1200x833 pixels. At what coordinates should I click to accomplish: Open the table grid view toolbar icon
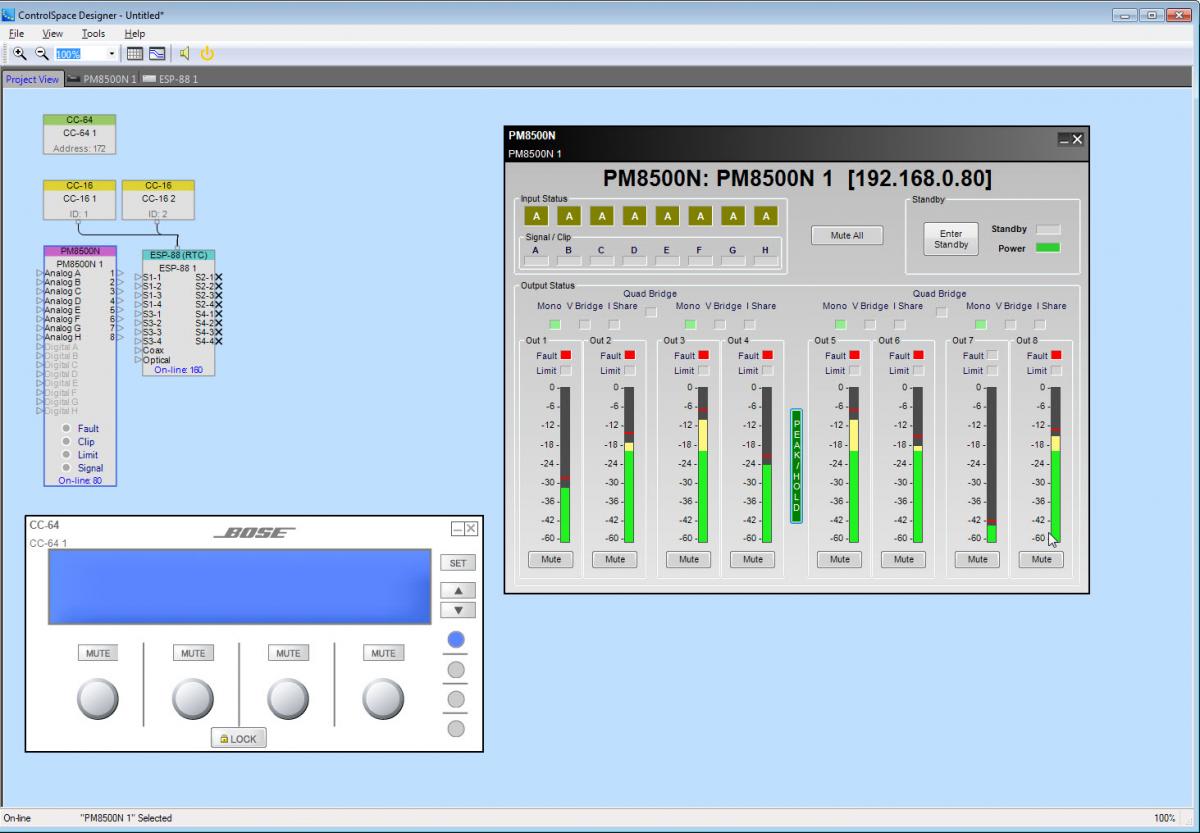click(x=135, y=53)
